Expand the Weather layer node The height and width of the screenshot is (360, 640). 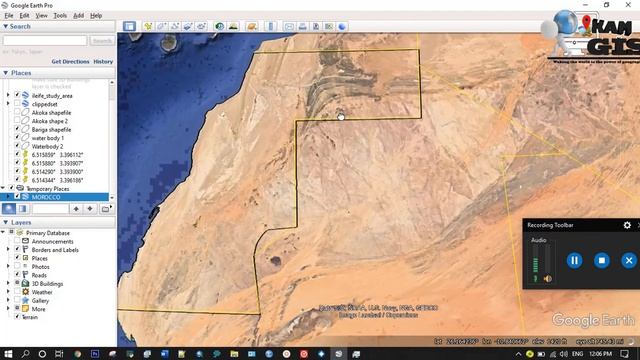pos(8,292)
